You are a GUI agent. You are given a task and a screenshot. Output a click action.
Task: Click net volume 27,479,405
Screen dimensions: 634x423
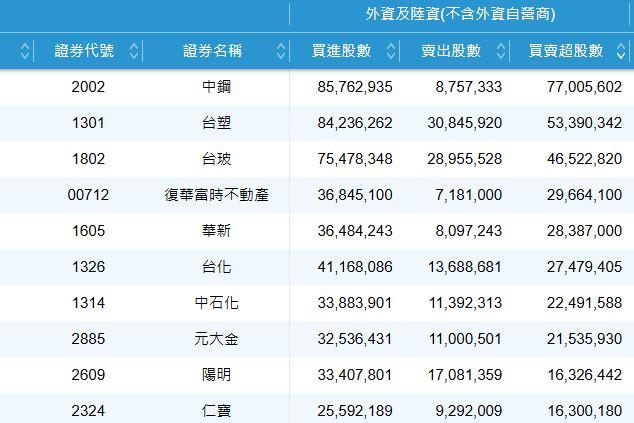[x=585, y=267]
